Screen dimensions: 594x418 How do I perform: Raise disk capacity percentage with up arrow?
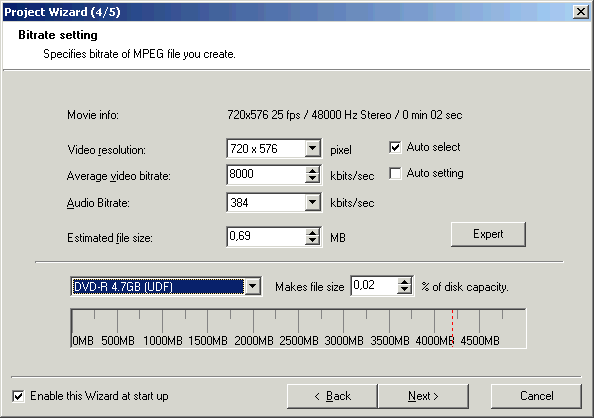(x=405, y=282)
